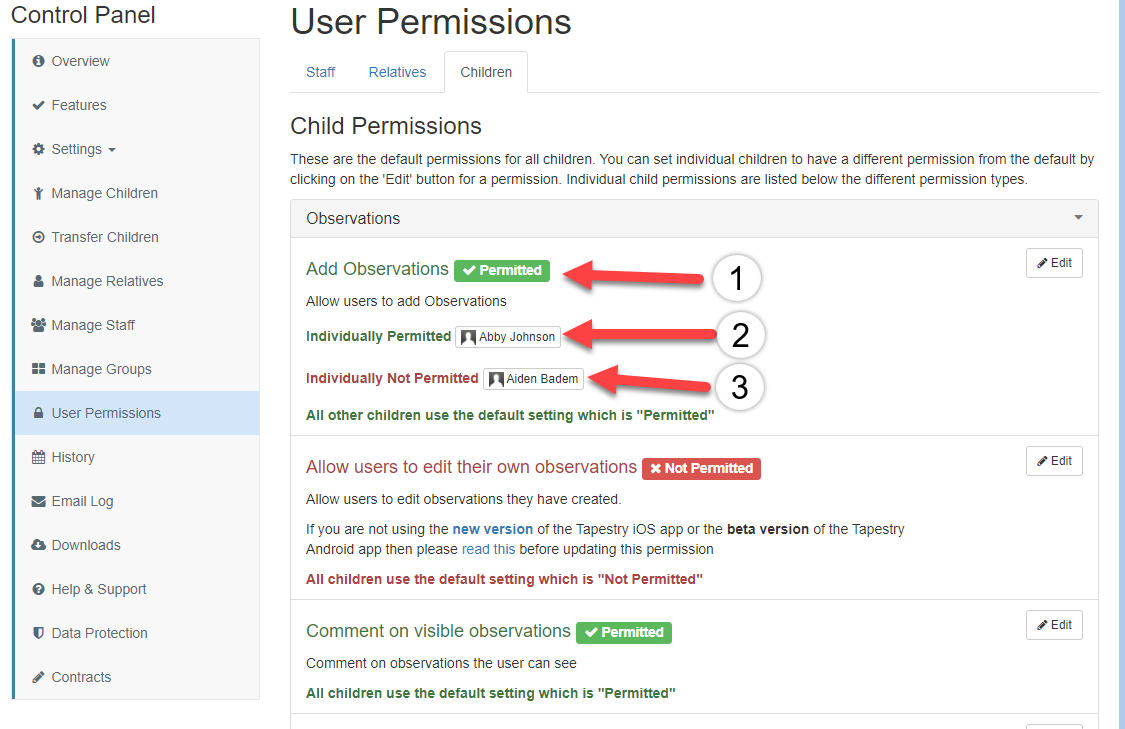Click the Manage Groups grid icon

tap(39, 369)
